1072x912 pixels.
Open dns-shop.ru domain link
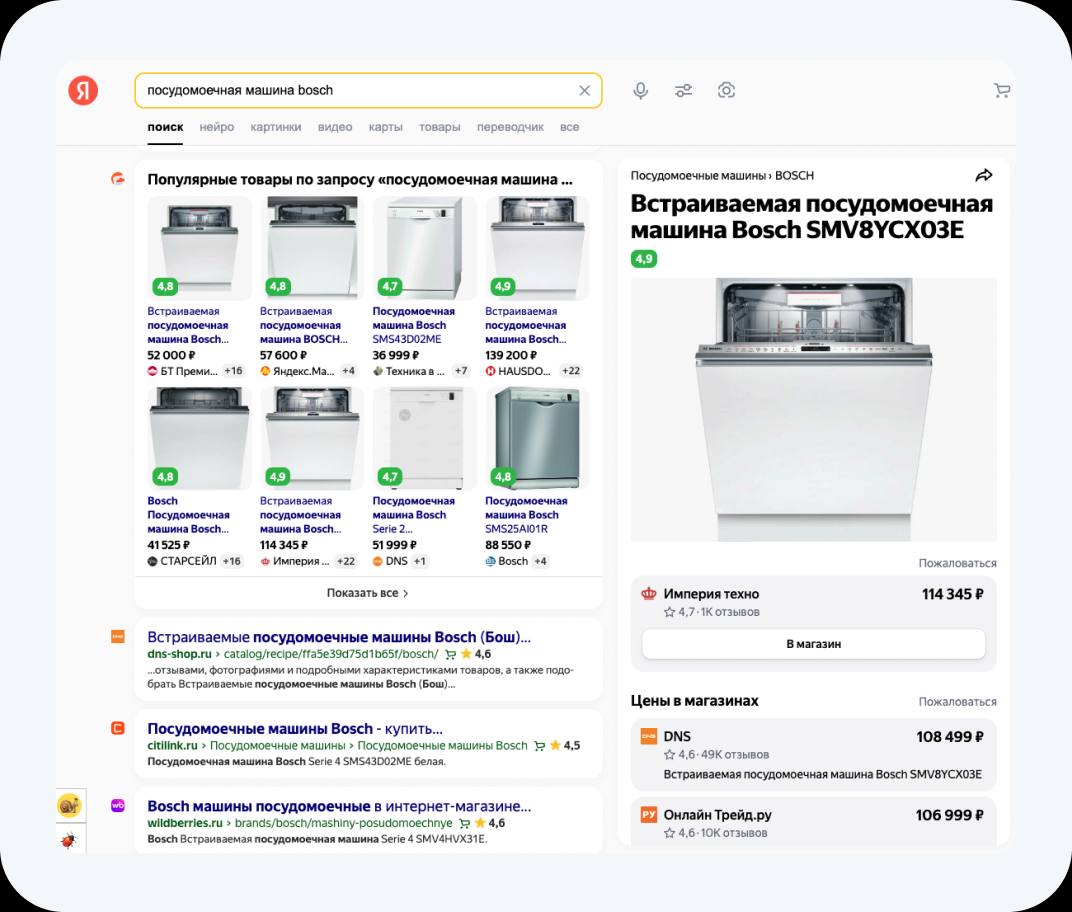tap(179, 654)
